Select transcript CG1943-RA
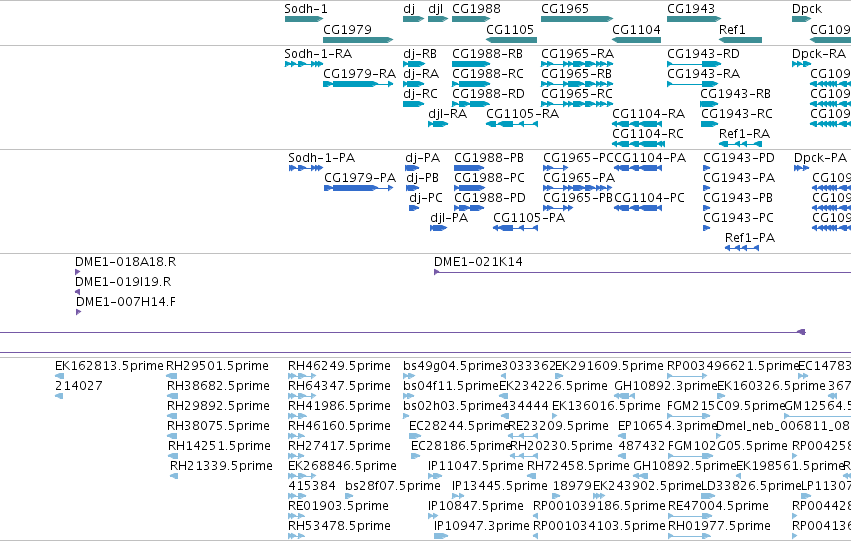 pyautogui.click(x=694, y=84)
